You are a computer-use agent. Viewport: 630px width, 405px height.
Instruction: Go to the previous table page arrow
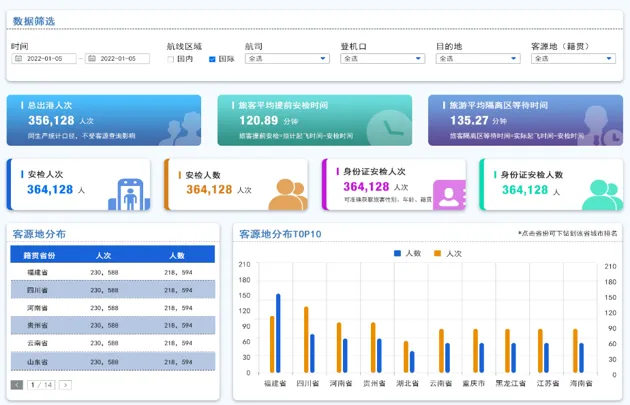pos(16,385)
